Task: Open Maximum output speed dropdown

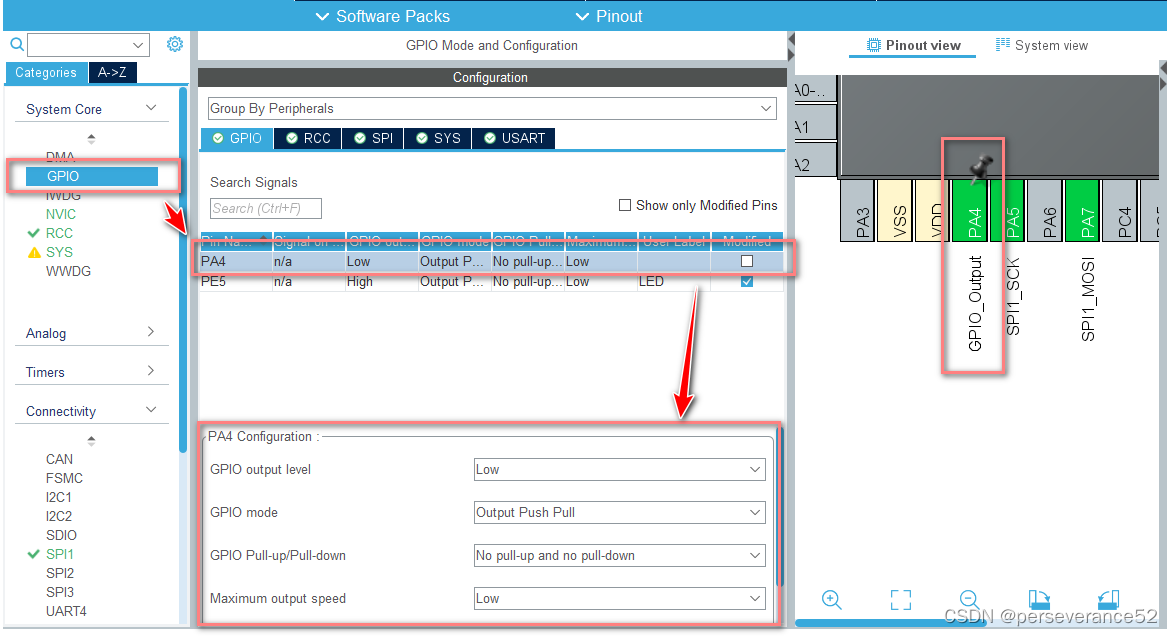Action: pyautogui.click(x=620, y=599)
